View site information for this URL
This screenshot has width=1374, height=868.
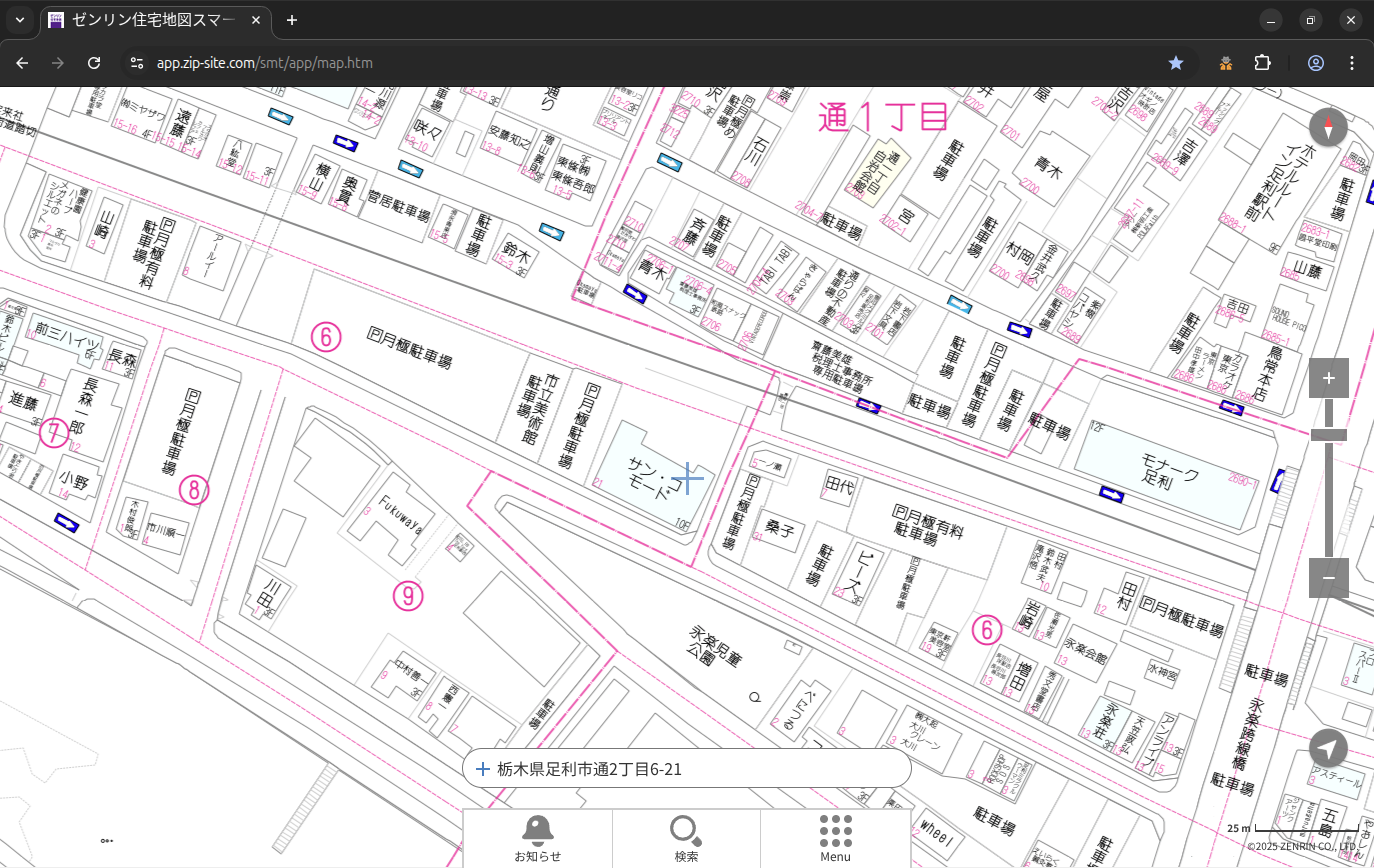(x=137, y=63)
